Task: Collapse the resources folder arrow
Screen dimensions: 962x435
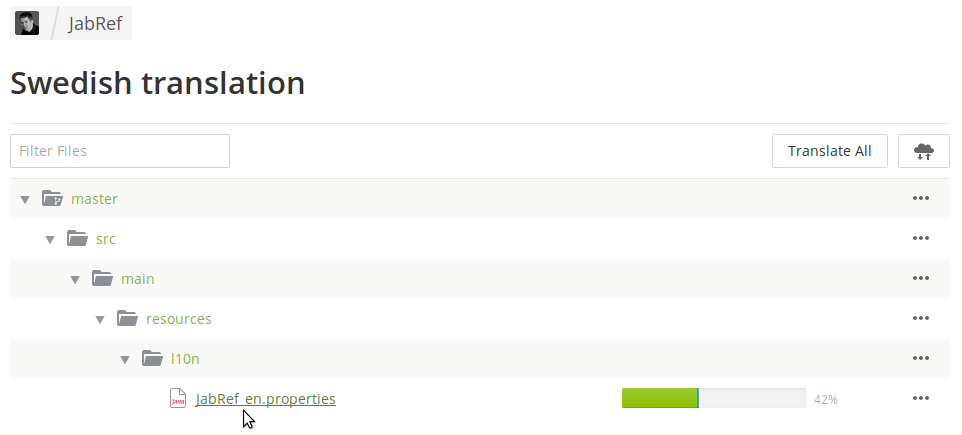Action: pyautogui.click(x=100, y=319)
